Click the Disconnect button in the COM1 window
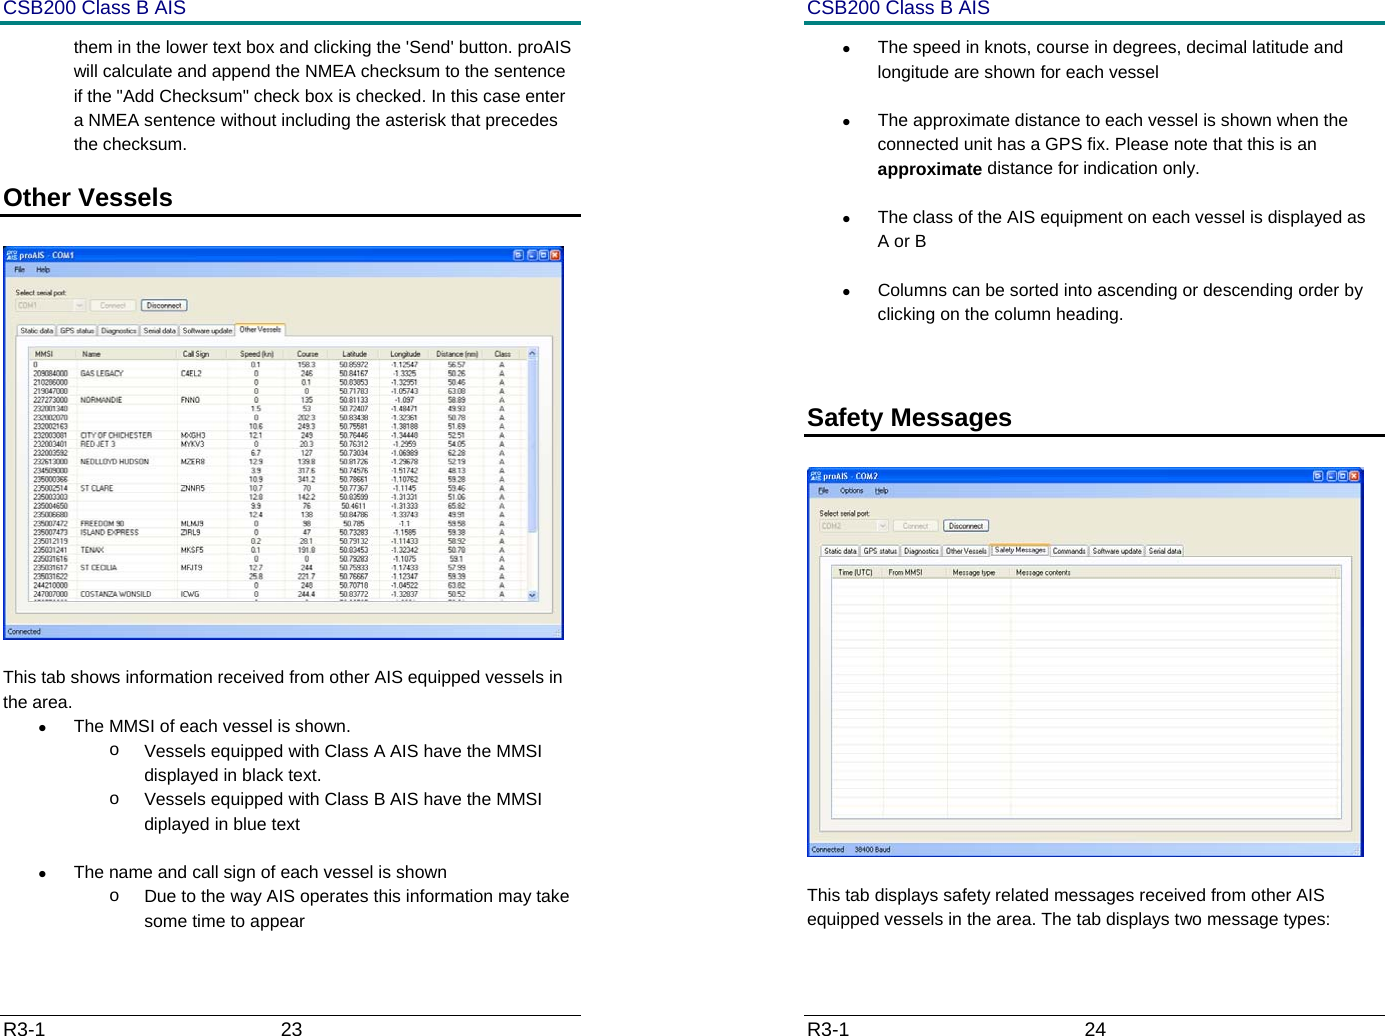This screenshot has height=1036, width=1385. (x=165, y=305)
